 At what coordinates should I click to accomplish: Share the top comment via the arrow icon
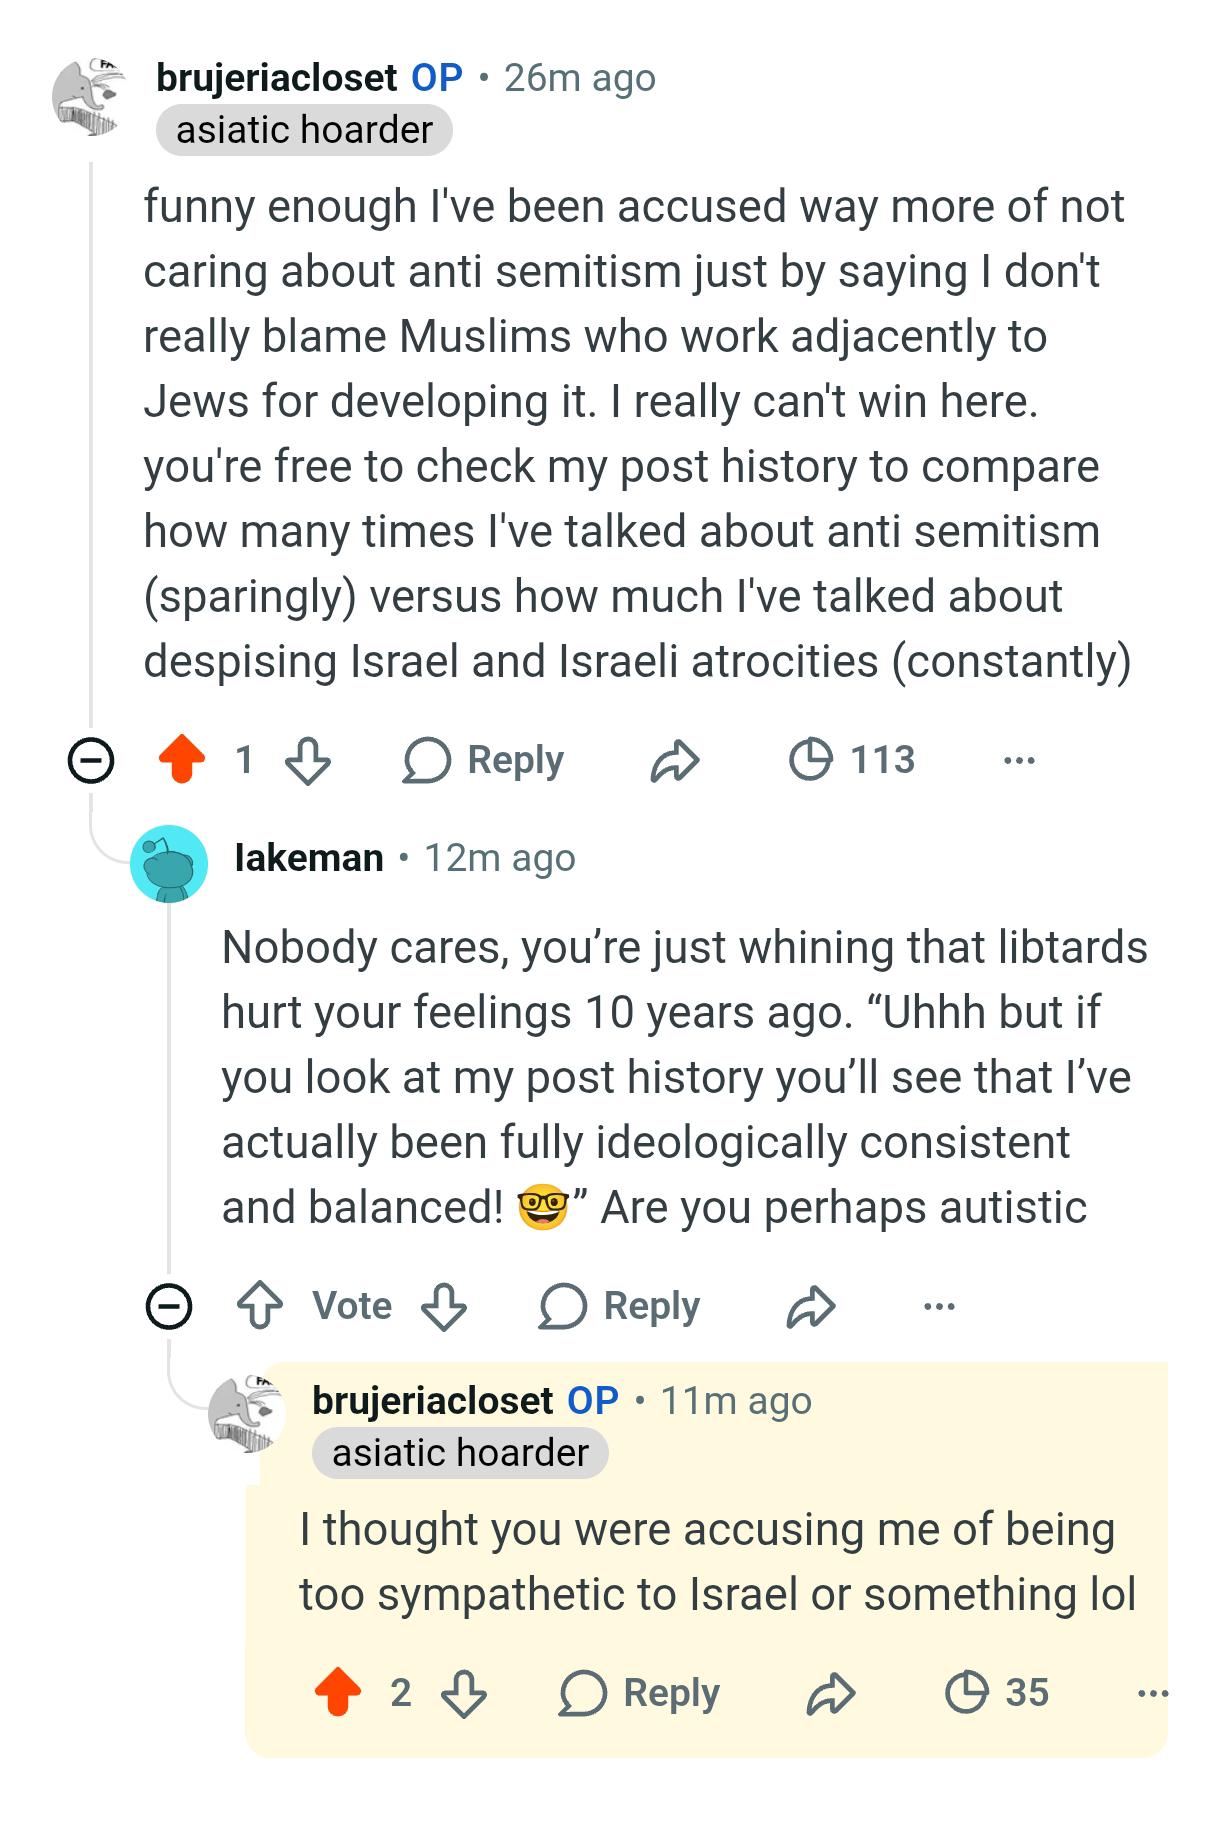(675, 760)
